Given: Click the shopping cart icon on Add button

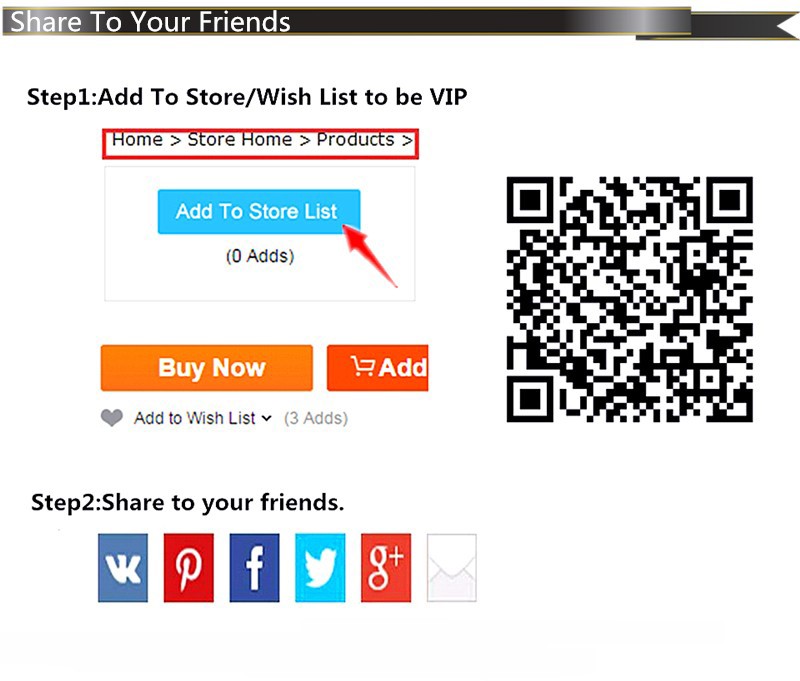Looking at the screenshot, I should point(363,366).
